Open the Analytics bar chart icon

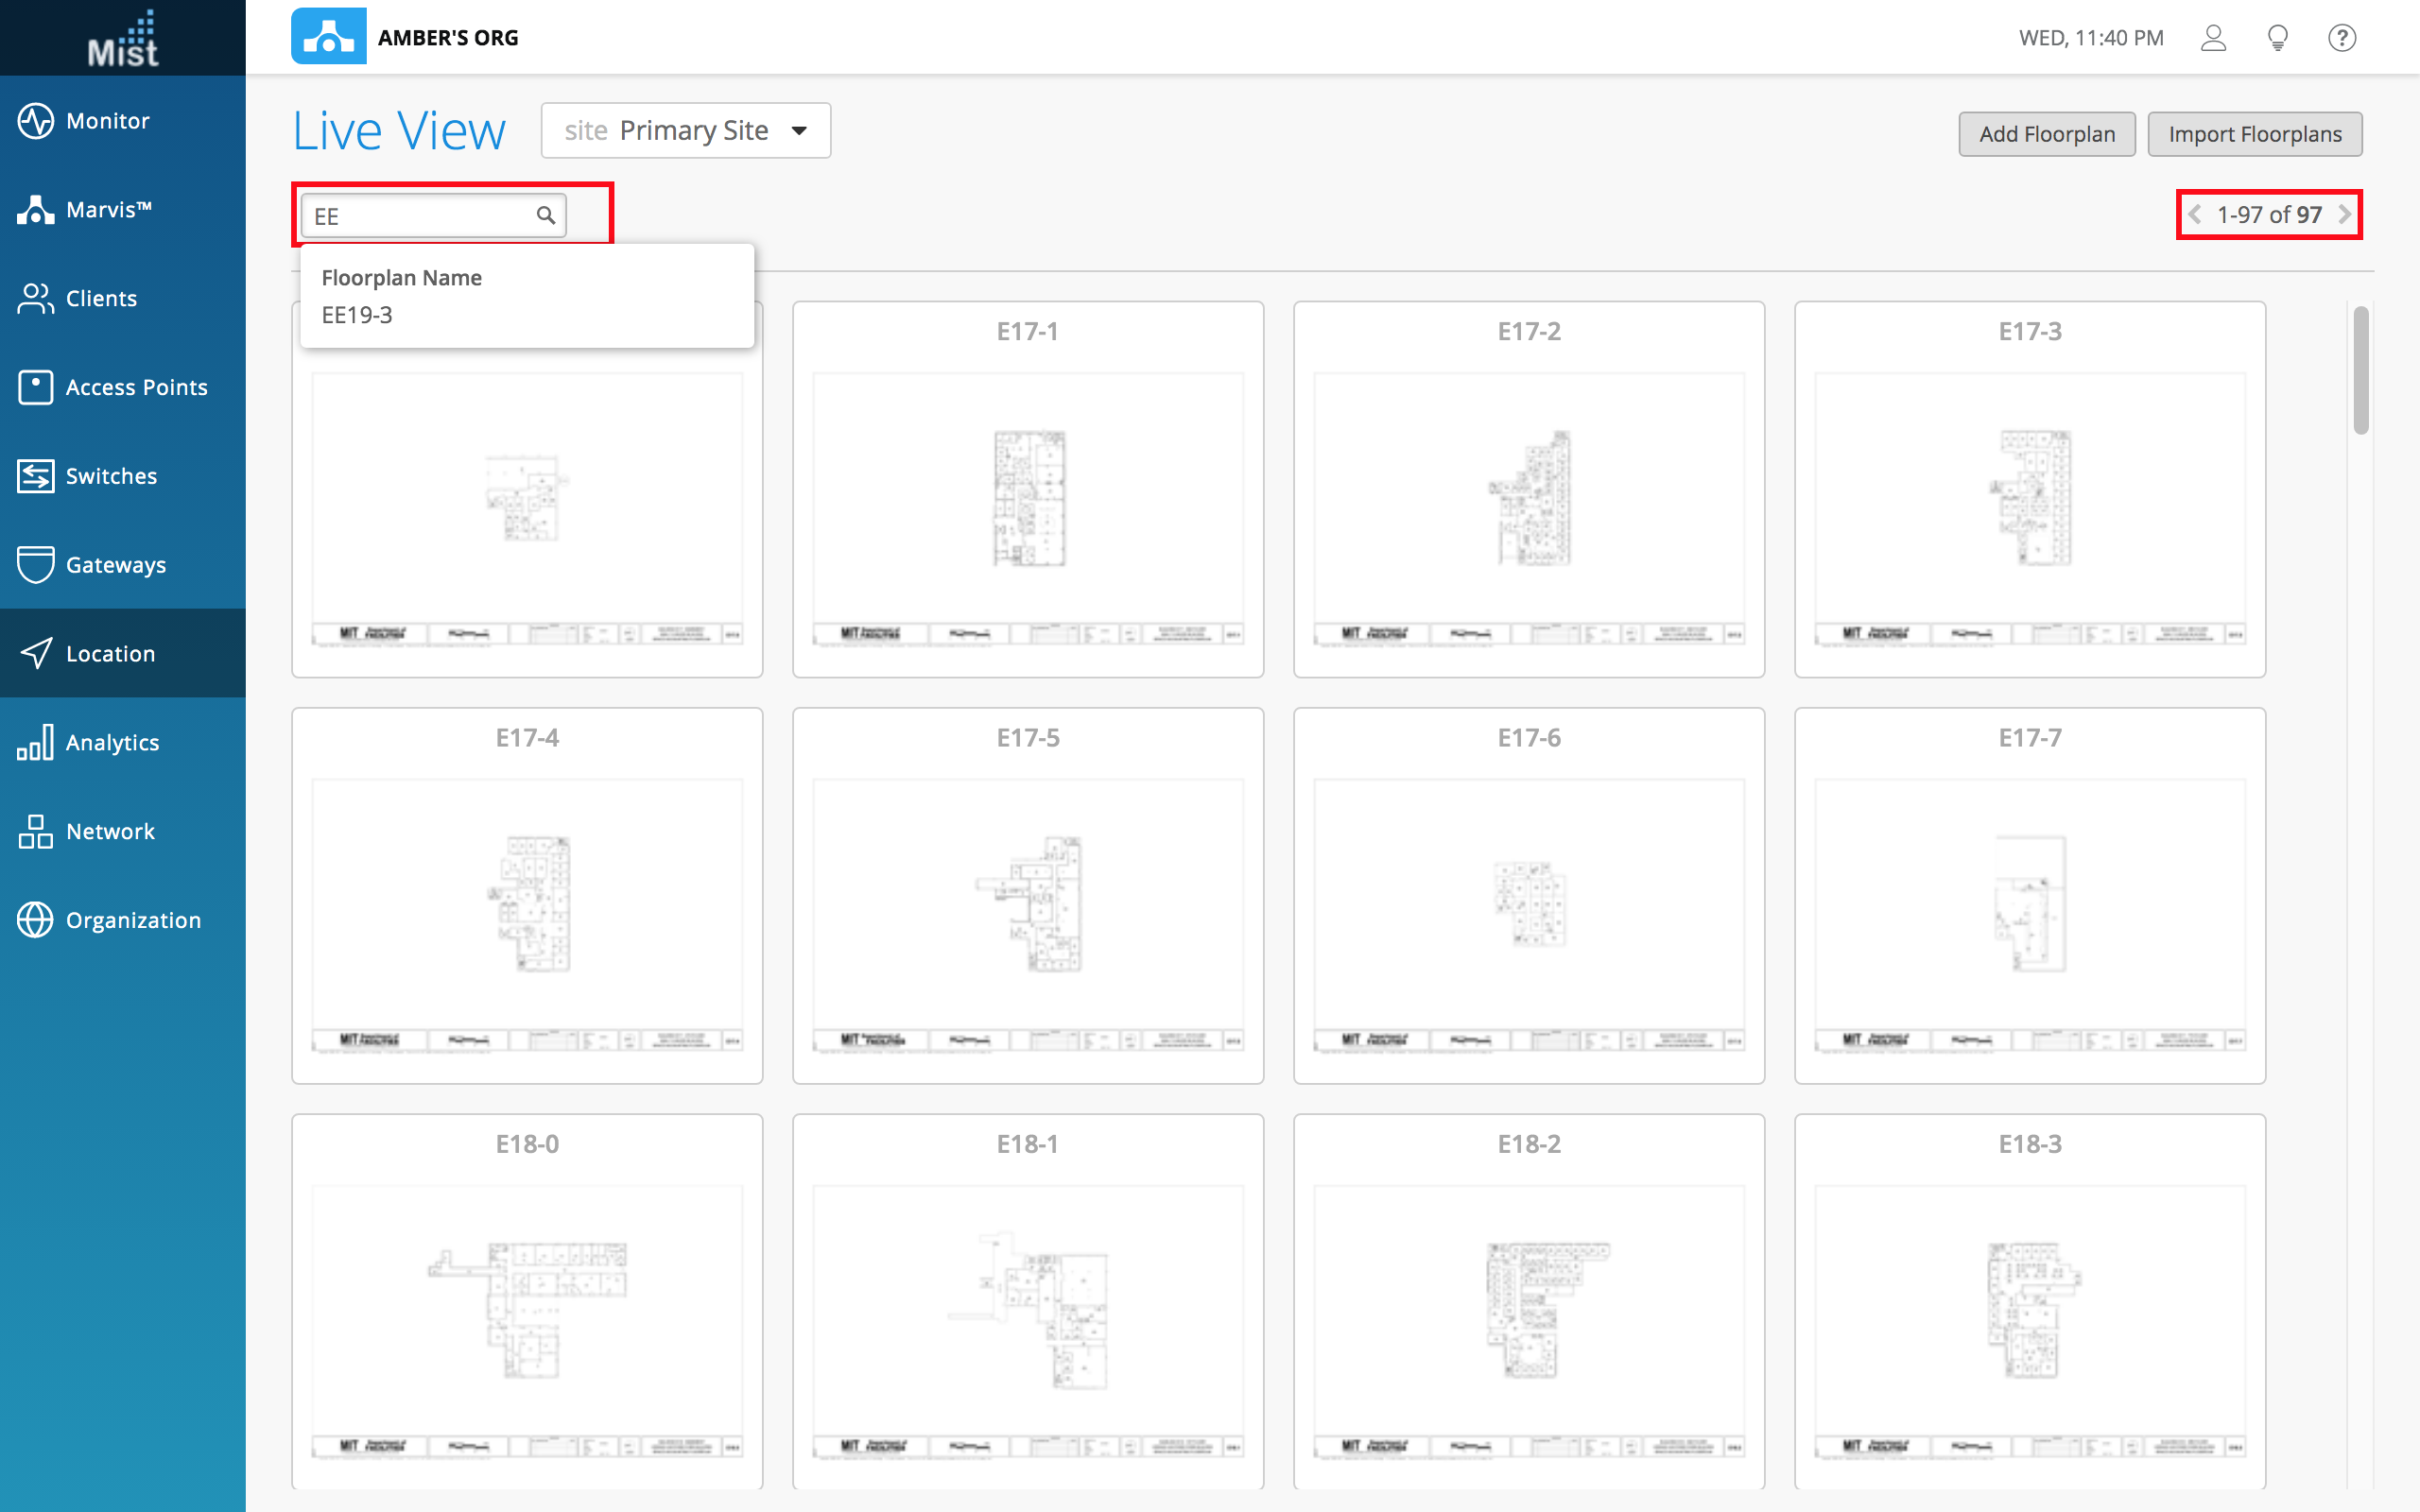point(35,743)
